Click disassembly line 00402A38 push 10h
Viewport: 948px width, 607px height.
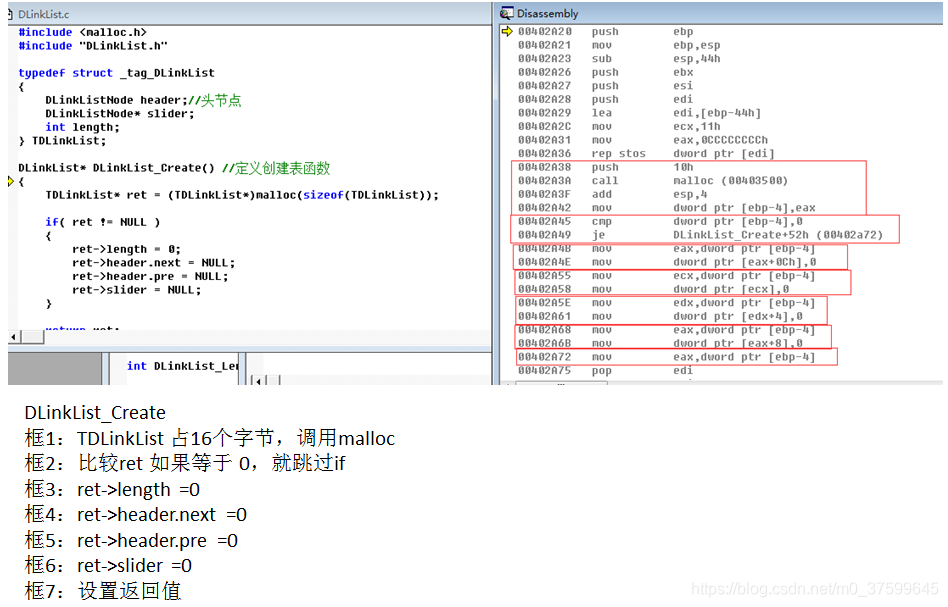point(605,167)
